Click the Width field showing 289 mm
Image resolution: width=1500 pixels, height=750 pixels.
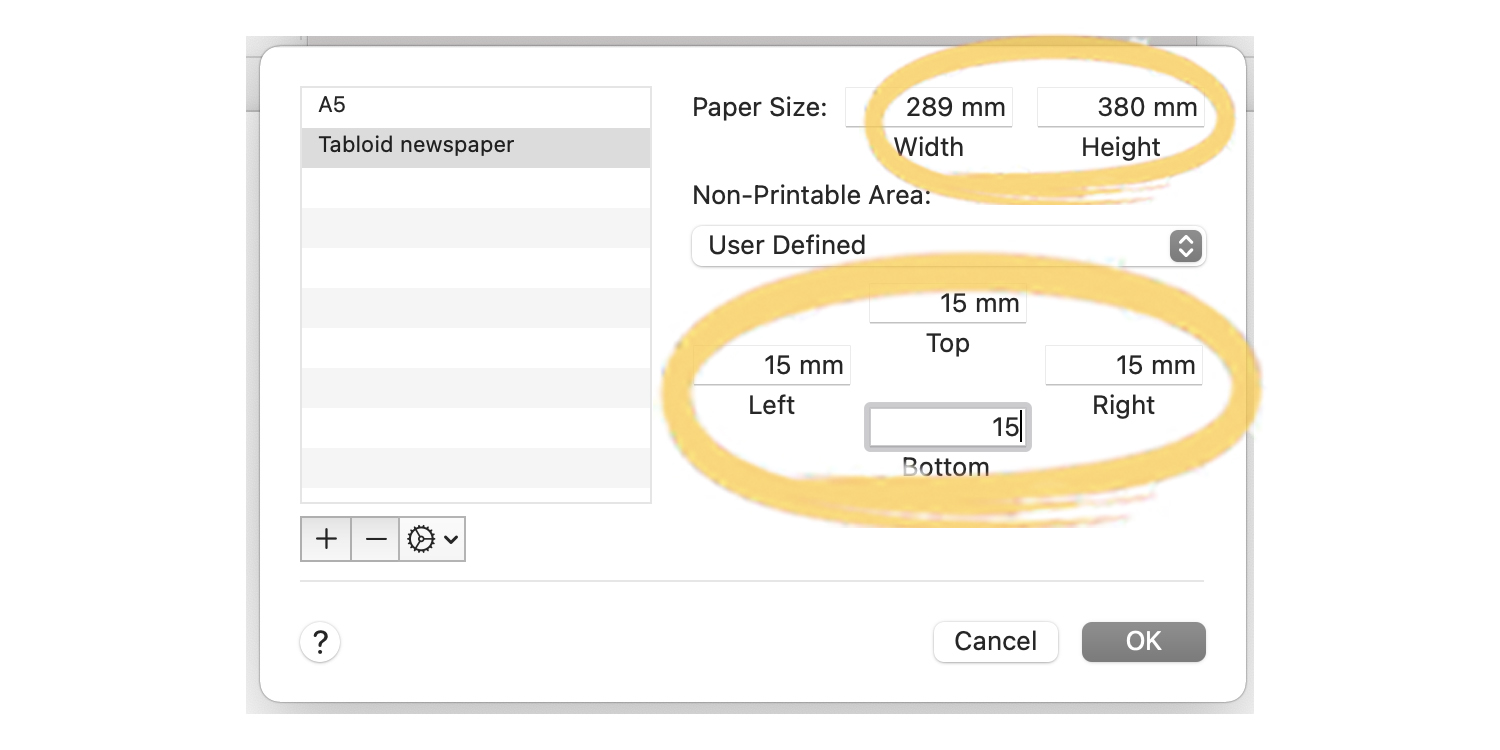coord(928,107)
